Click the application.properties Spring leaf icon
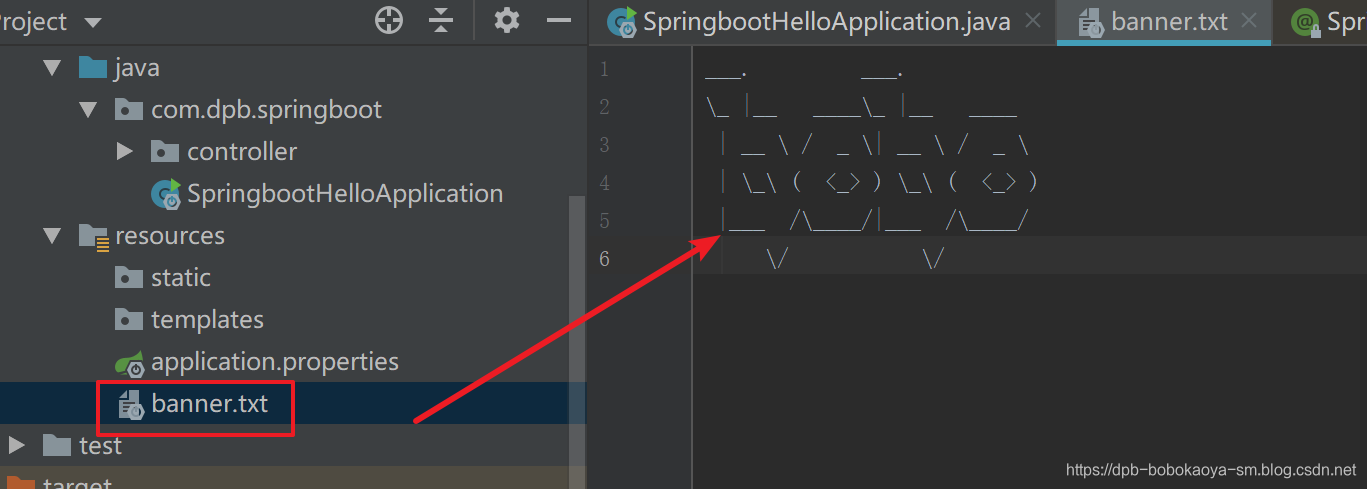1367x489 pixels. click(x=130, y=362)
